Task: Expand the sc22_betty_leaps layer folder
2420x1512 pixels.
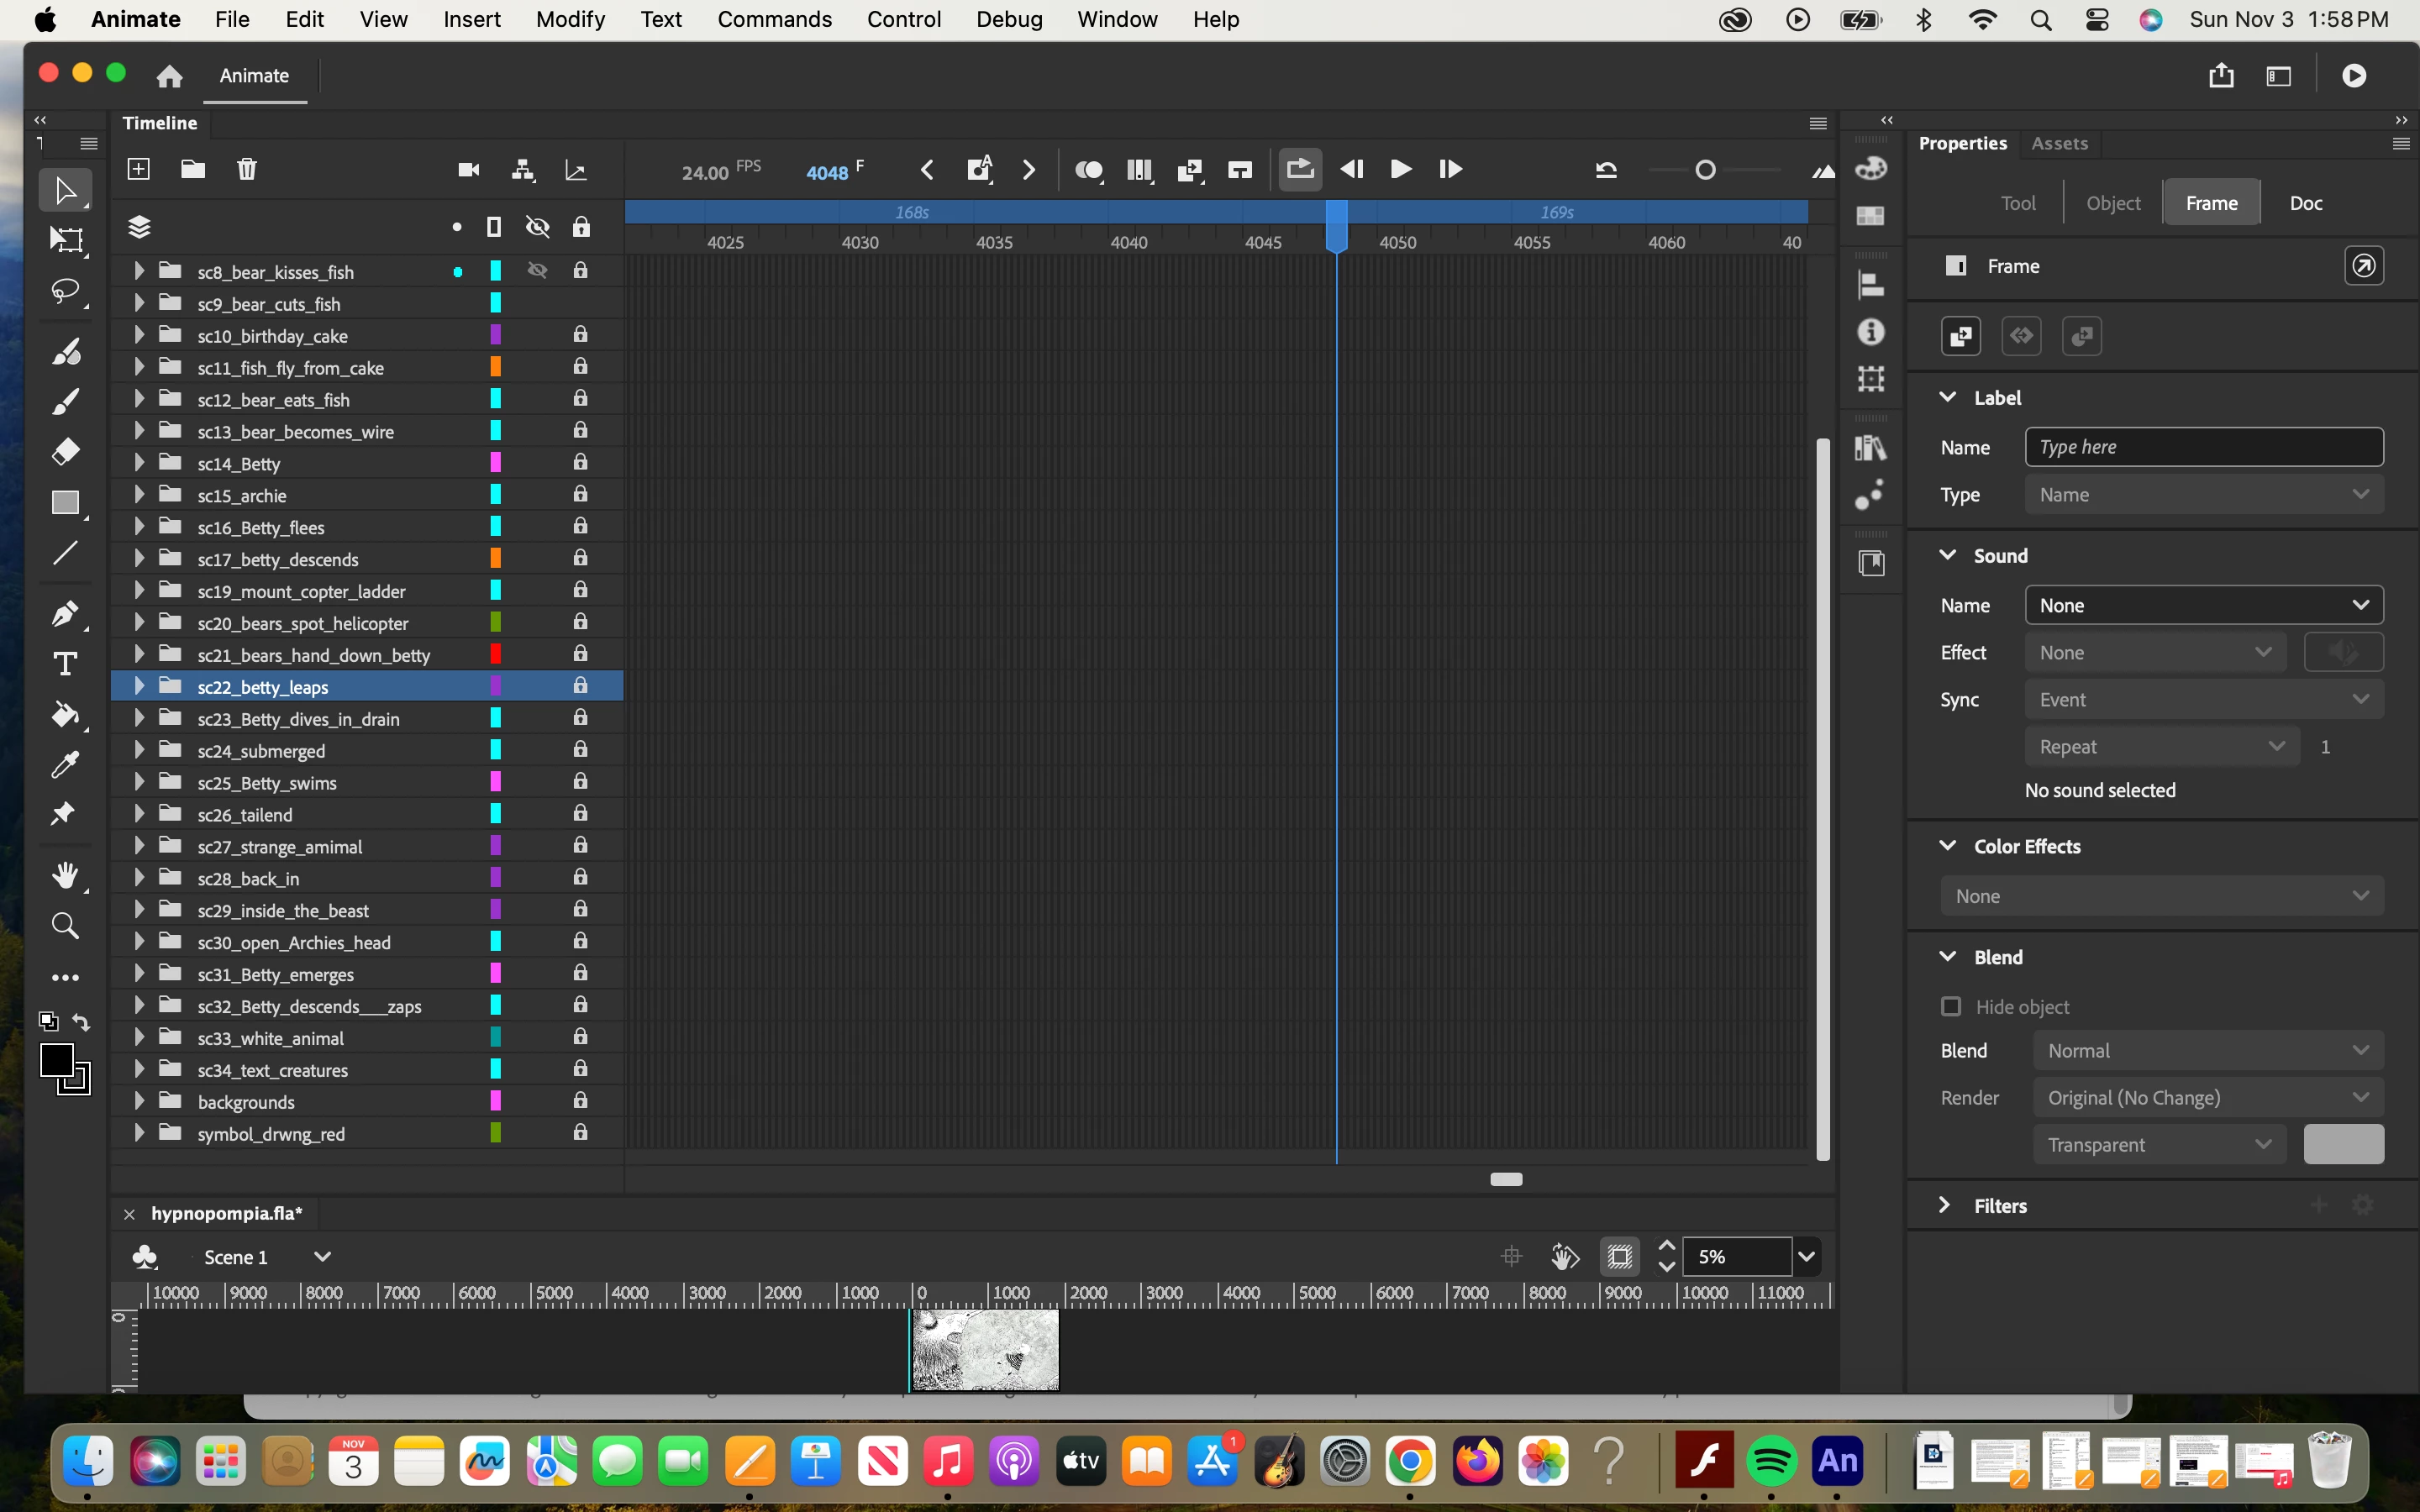Action: 139,686
